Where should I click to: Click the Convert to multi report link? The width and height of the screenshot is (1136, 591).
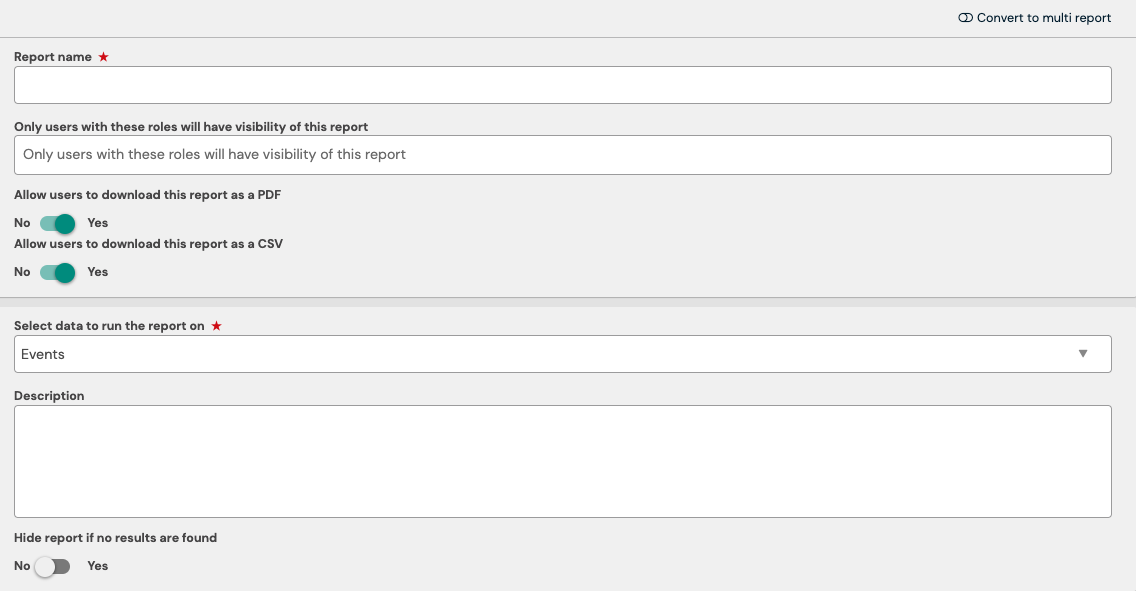pos(1043,17)
